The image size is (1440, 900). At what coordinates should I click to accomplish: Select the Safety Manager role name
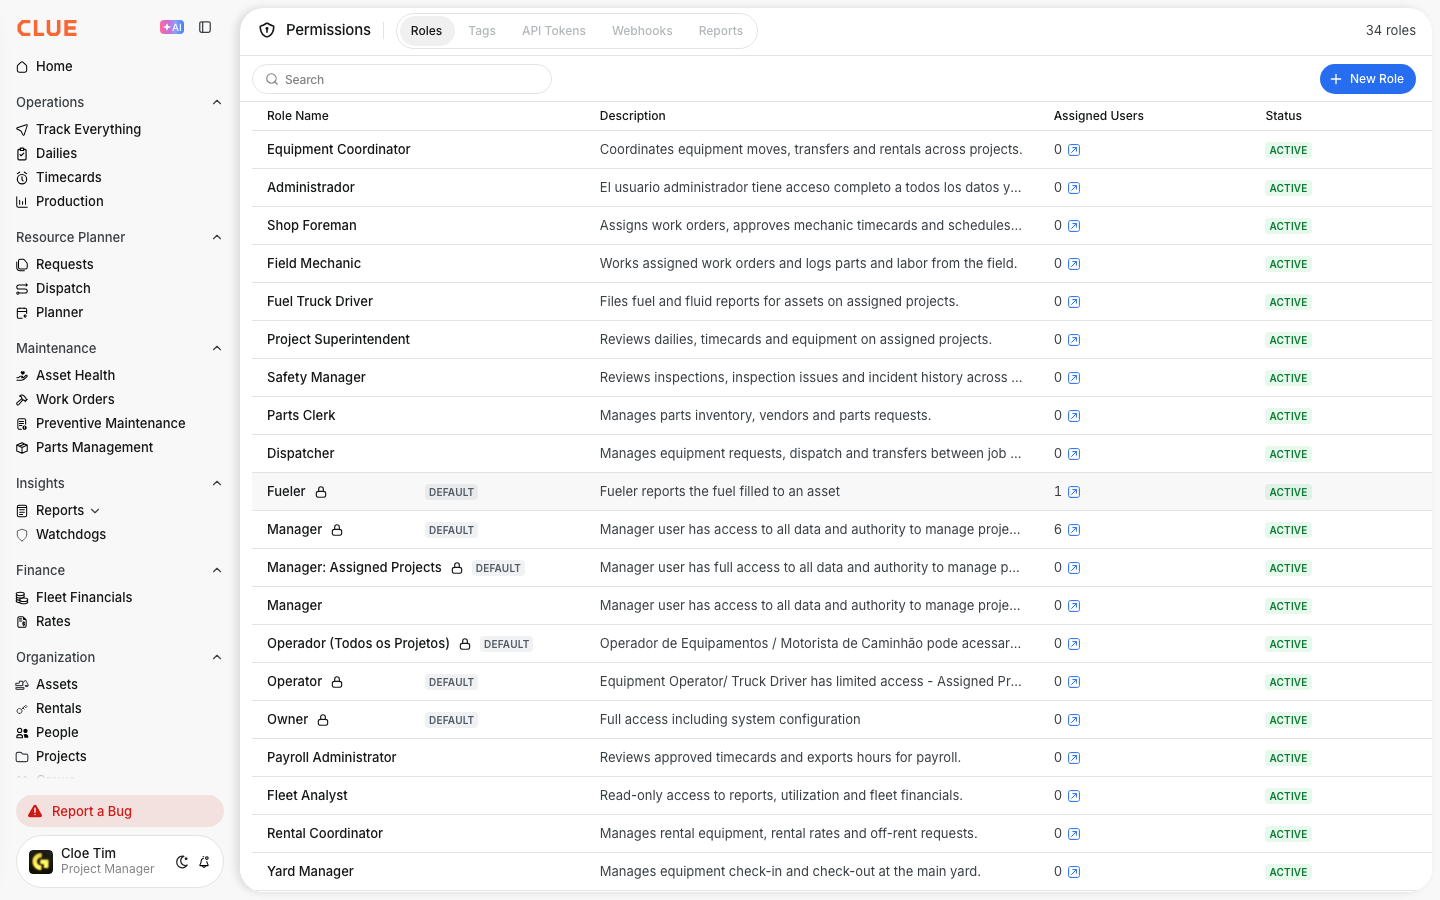click(316, 377)
